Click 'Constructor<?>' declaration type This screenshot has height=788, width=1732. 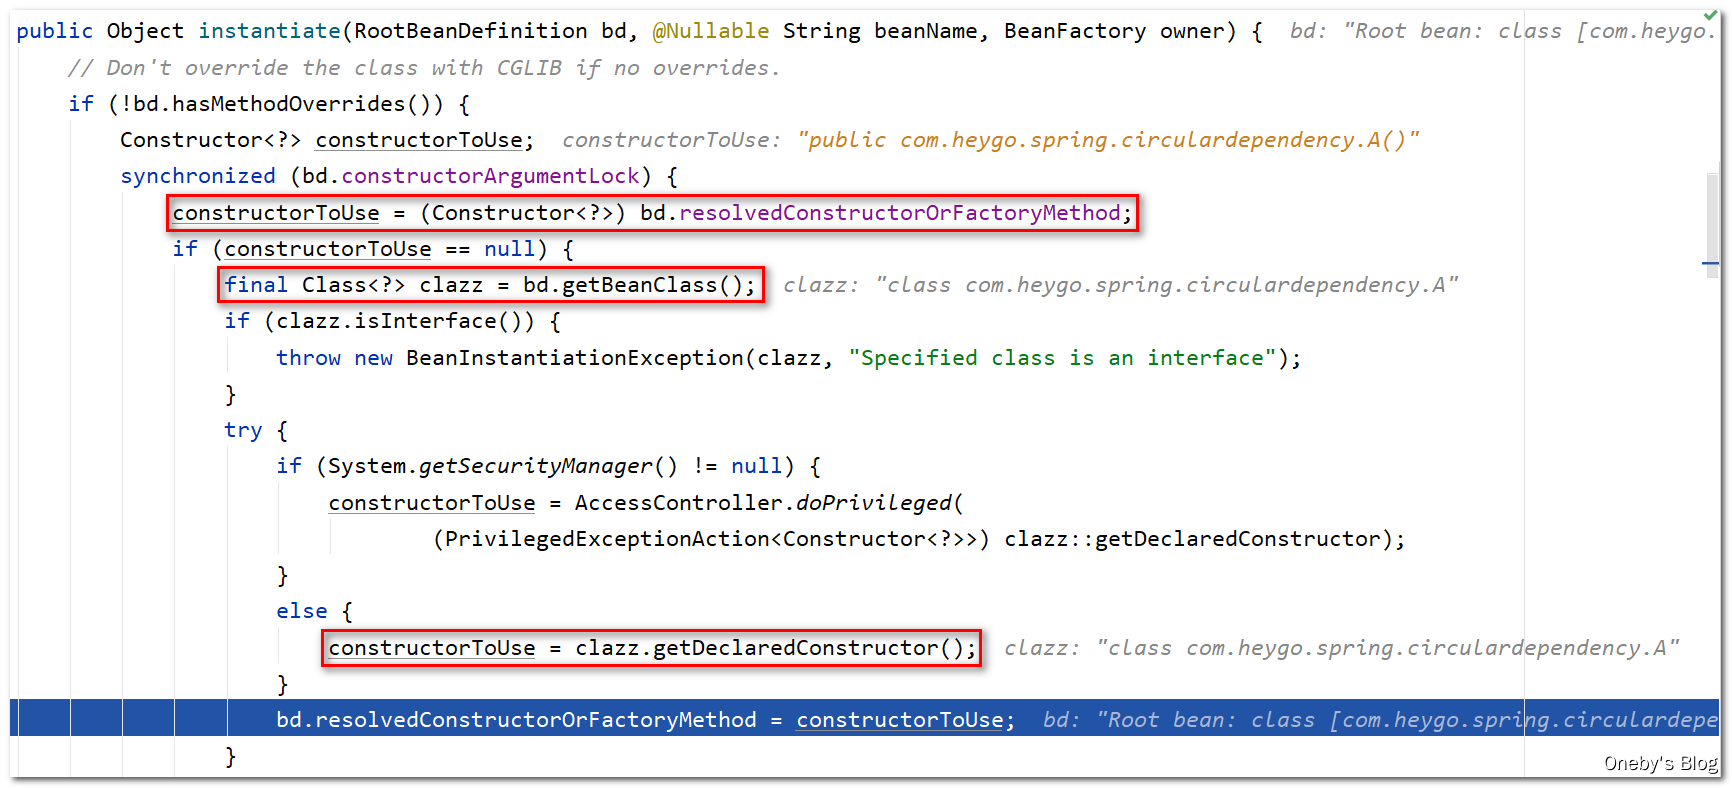click(x=211, y=140)
